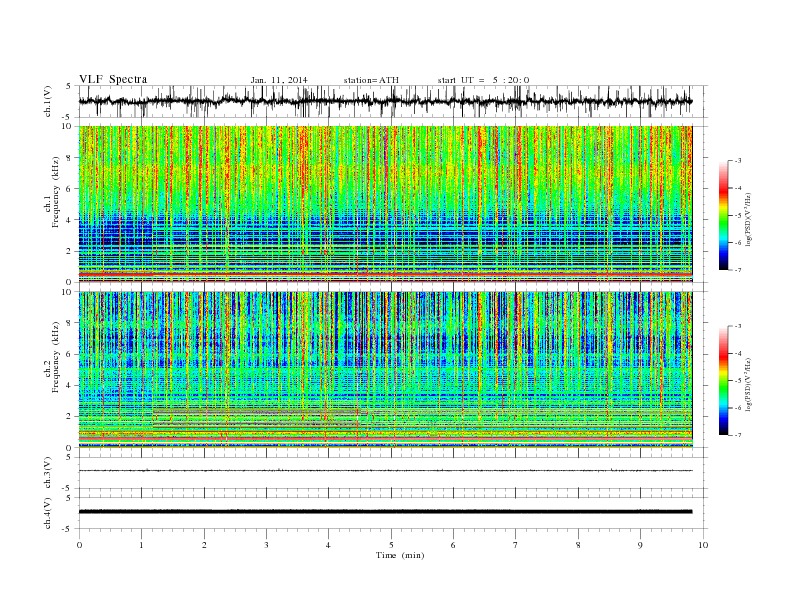Click the ch.1 spectrogram plot

click(385, 204)
